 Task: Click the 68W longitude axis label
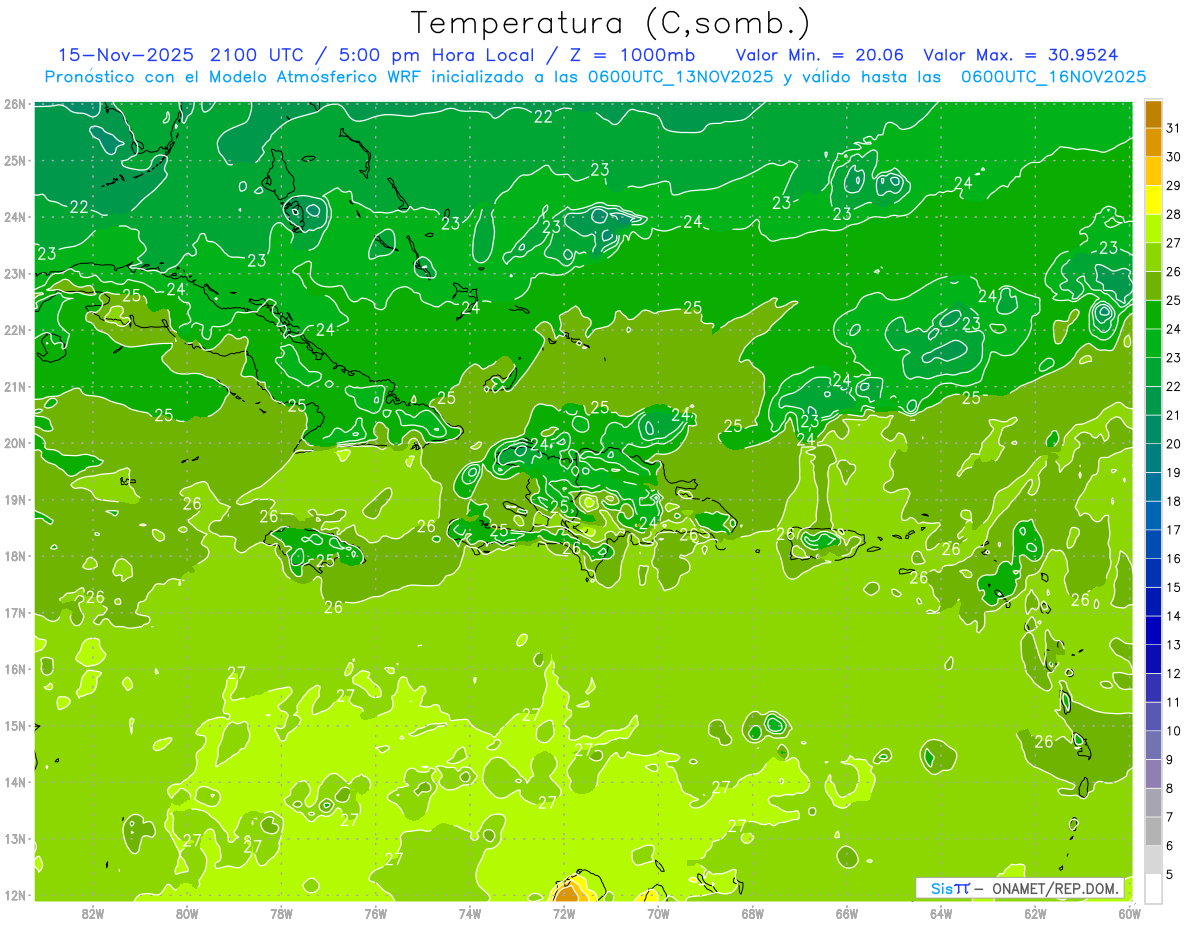753,912
